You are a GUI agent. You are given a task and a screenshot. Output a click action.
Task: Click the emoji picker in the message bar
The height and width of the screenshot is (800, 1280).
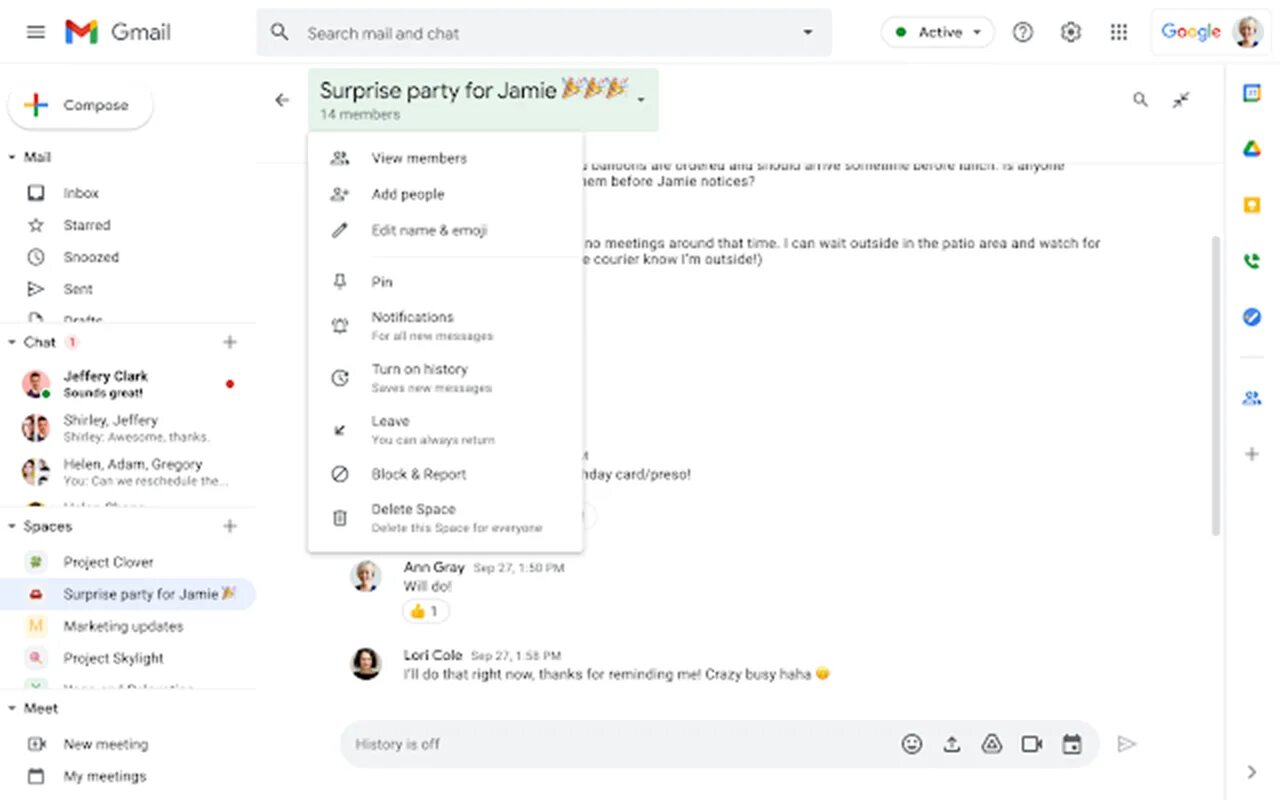[x=911, y=744]
